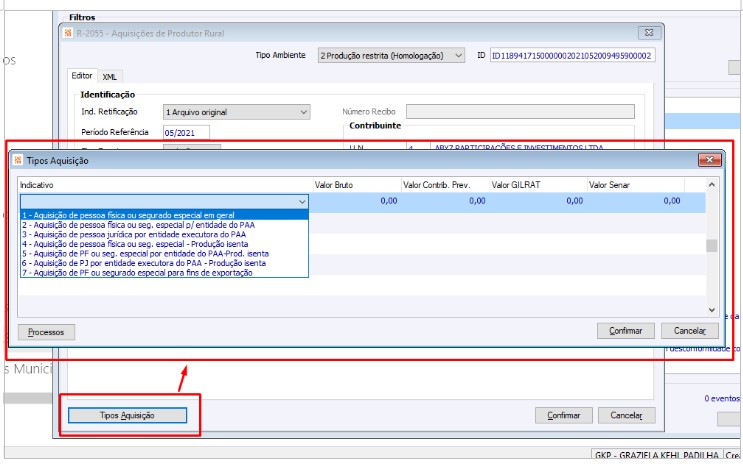The image size is (743, 471).
Task: Pick option 5 - Aquisição de PF PAA-Prod. isenta
Action: pos(164,254)
